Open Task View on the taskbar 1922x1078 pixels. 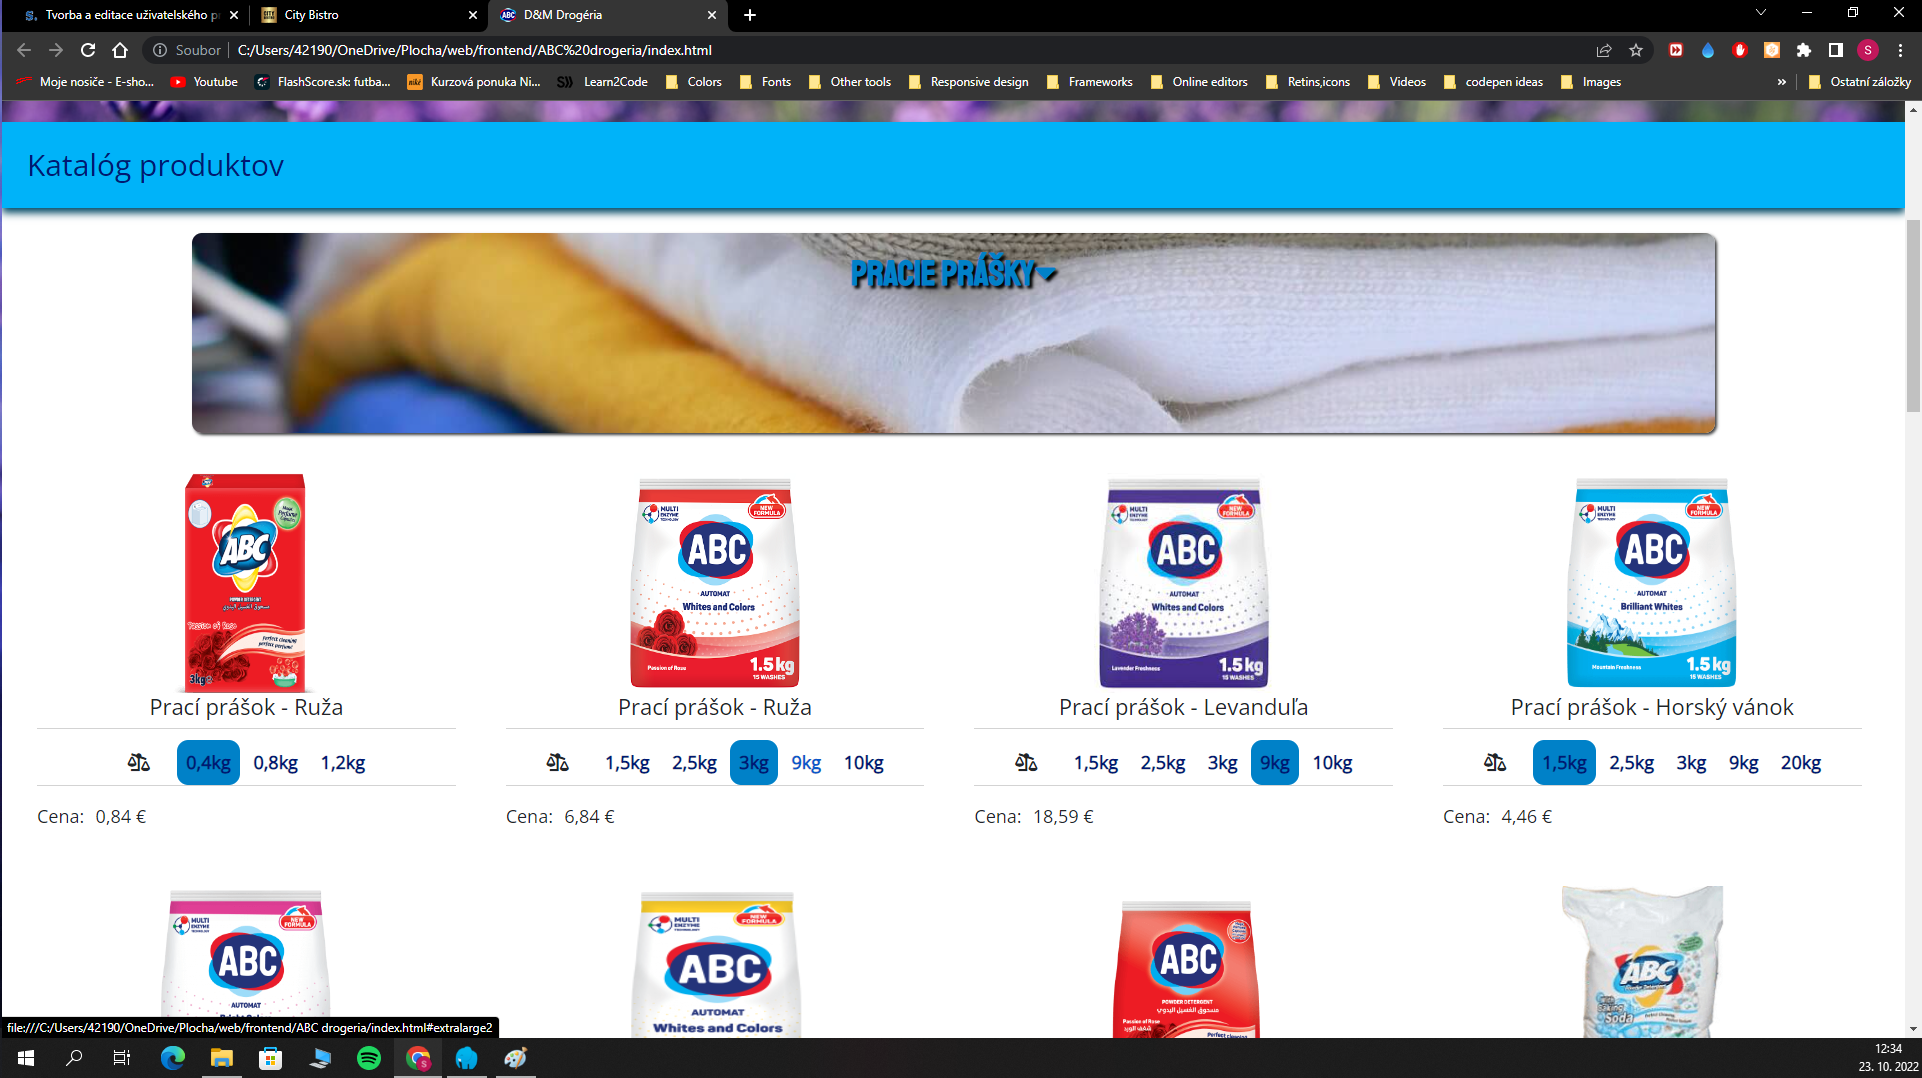(x=122, y=1058)
